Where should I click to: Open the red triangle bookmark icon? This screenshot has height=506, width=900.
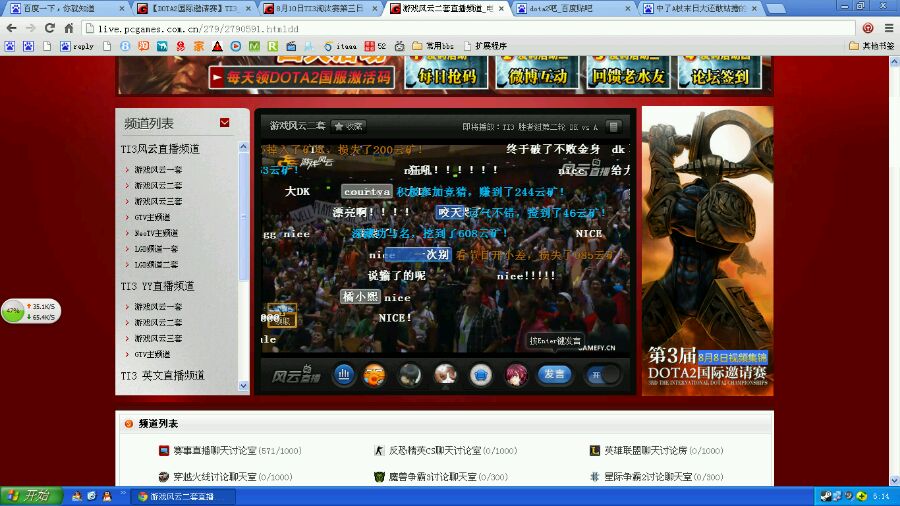tap(217, 46)
